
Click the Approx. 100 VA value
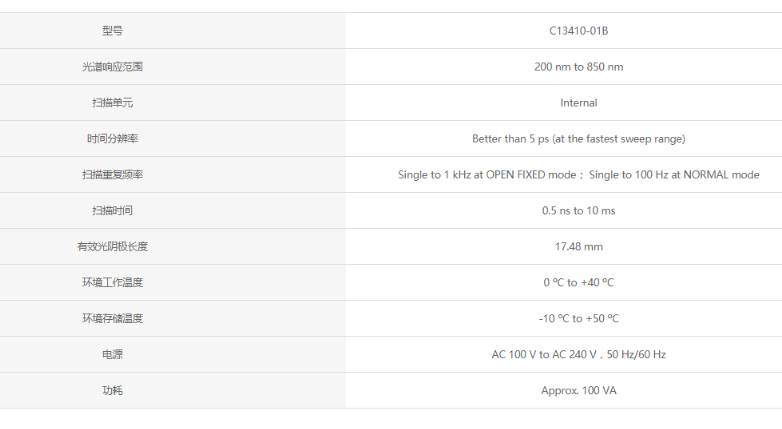(579, 390)
